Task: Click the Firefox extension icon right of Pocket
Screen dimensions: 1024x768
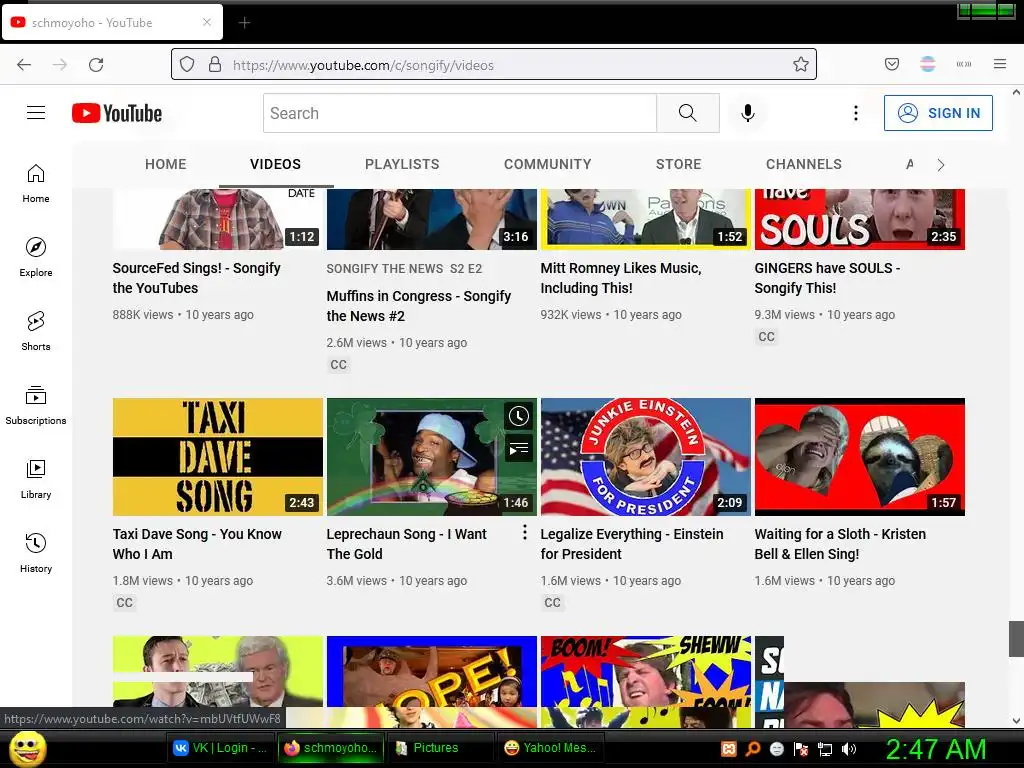Action: pyautogui.click(x=927, y=64)
